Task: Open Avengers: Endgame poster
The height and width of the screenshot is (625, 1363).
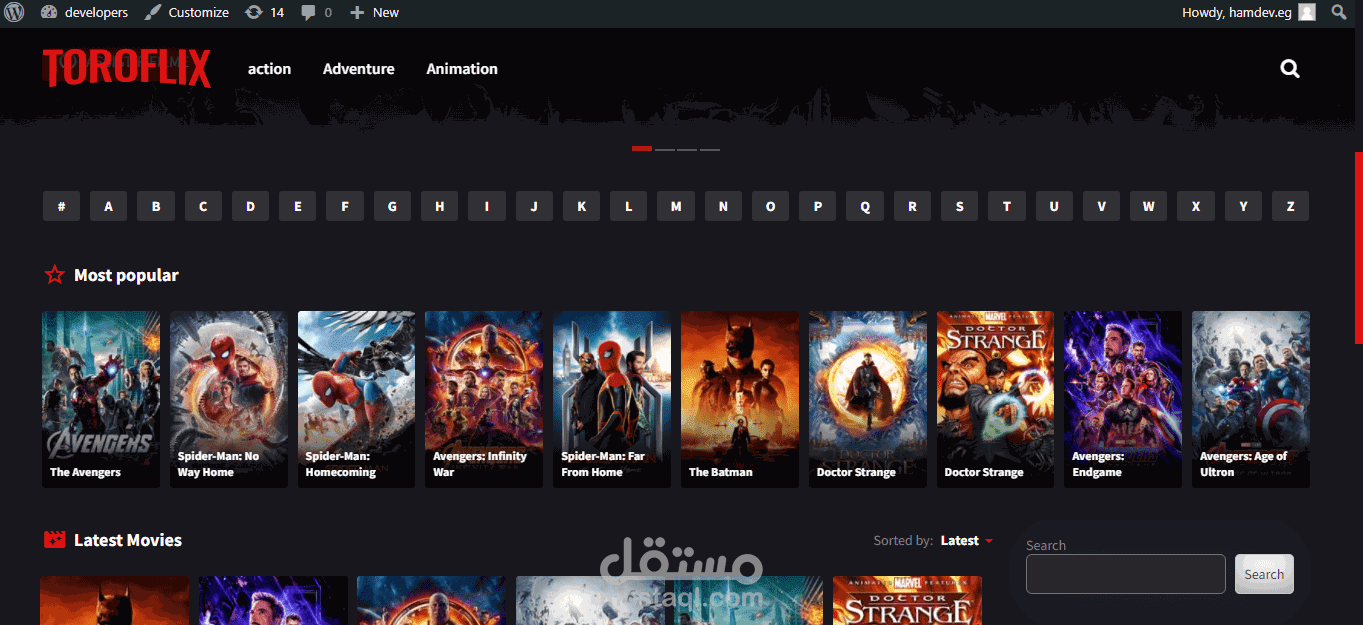Action: coord(1123,399)
